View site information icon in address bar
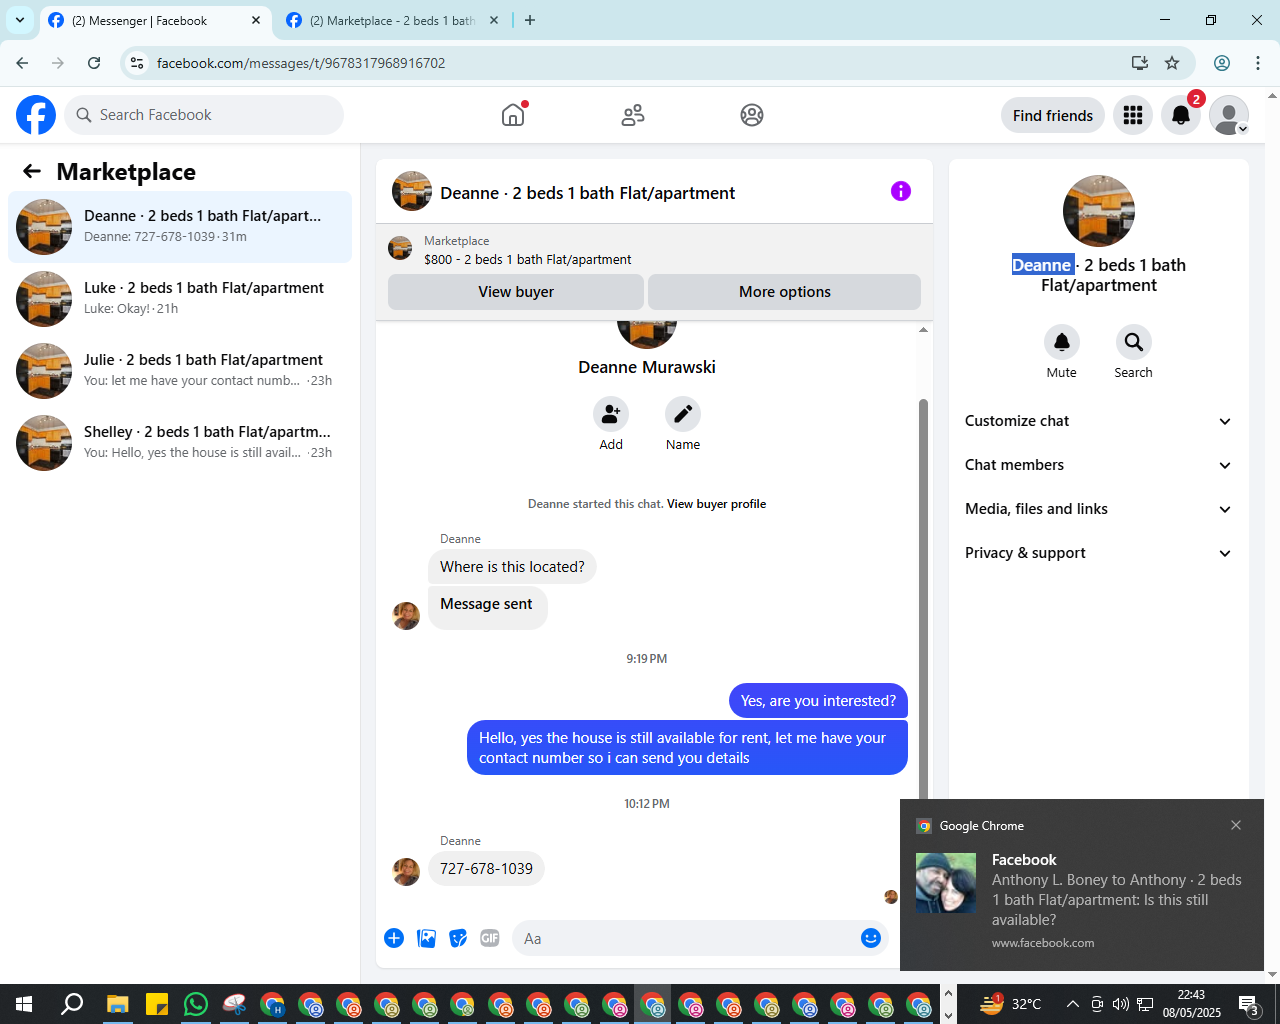 (137, 63)
